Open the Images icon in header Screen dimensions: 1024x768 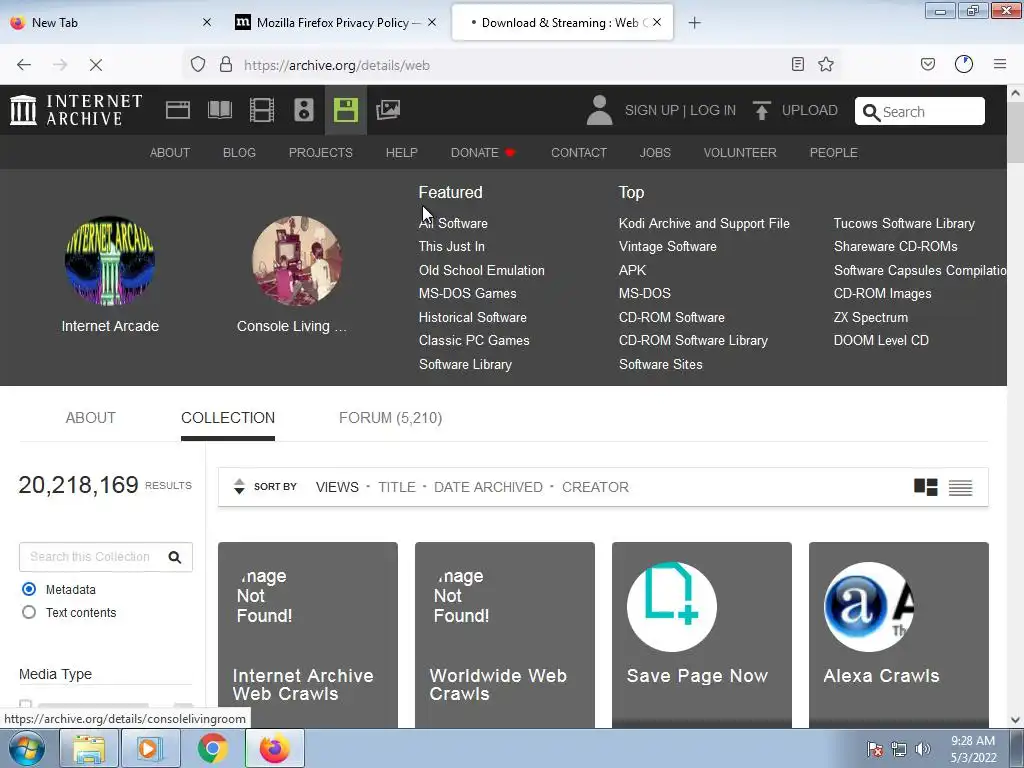(x=388, y=110)
